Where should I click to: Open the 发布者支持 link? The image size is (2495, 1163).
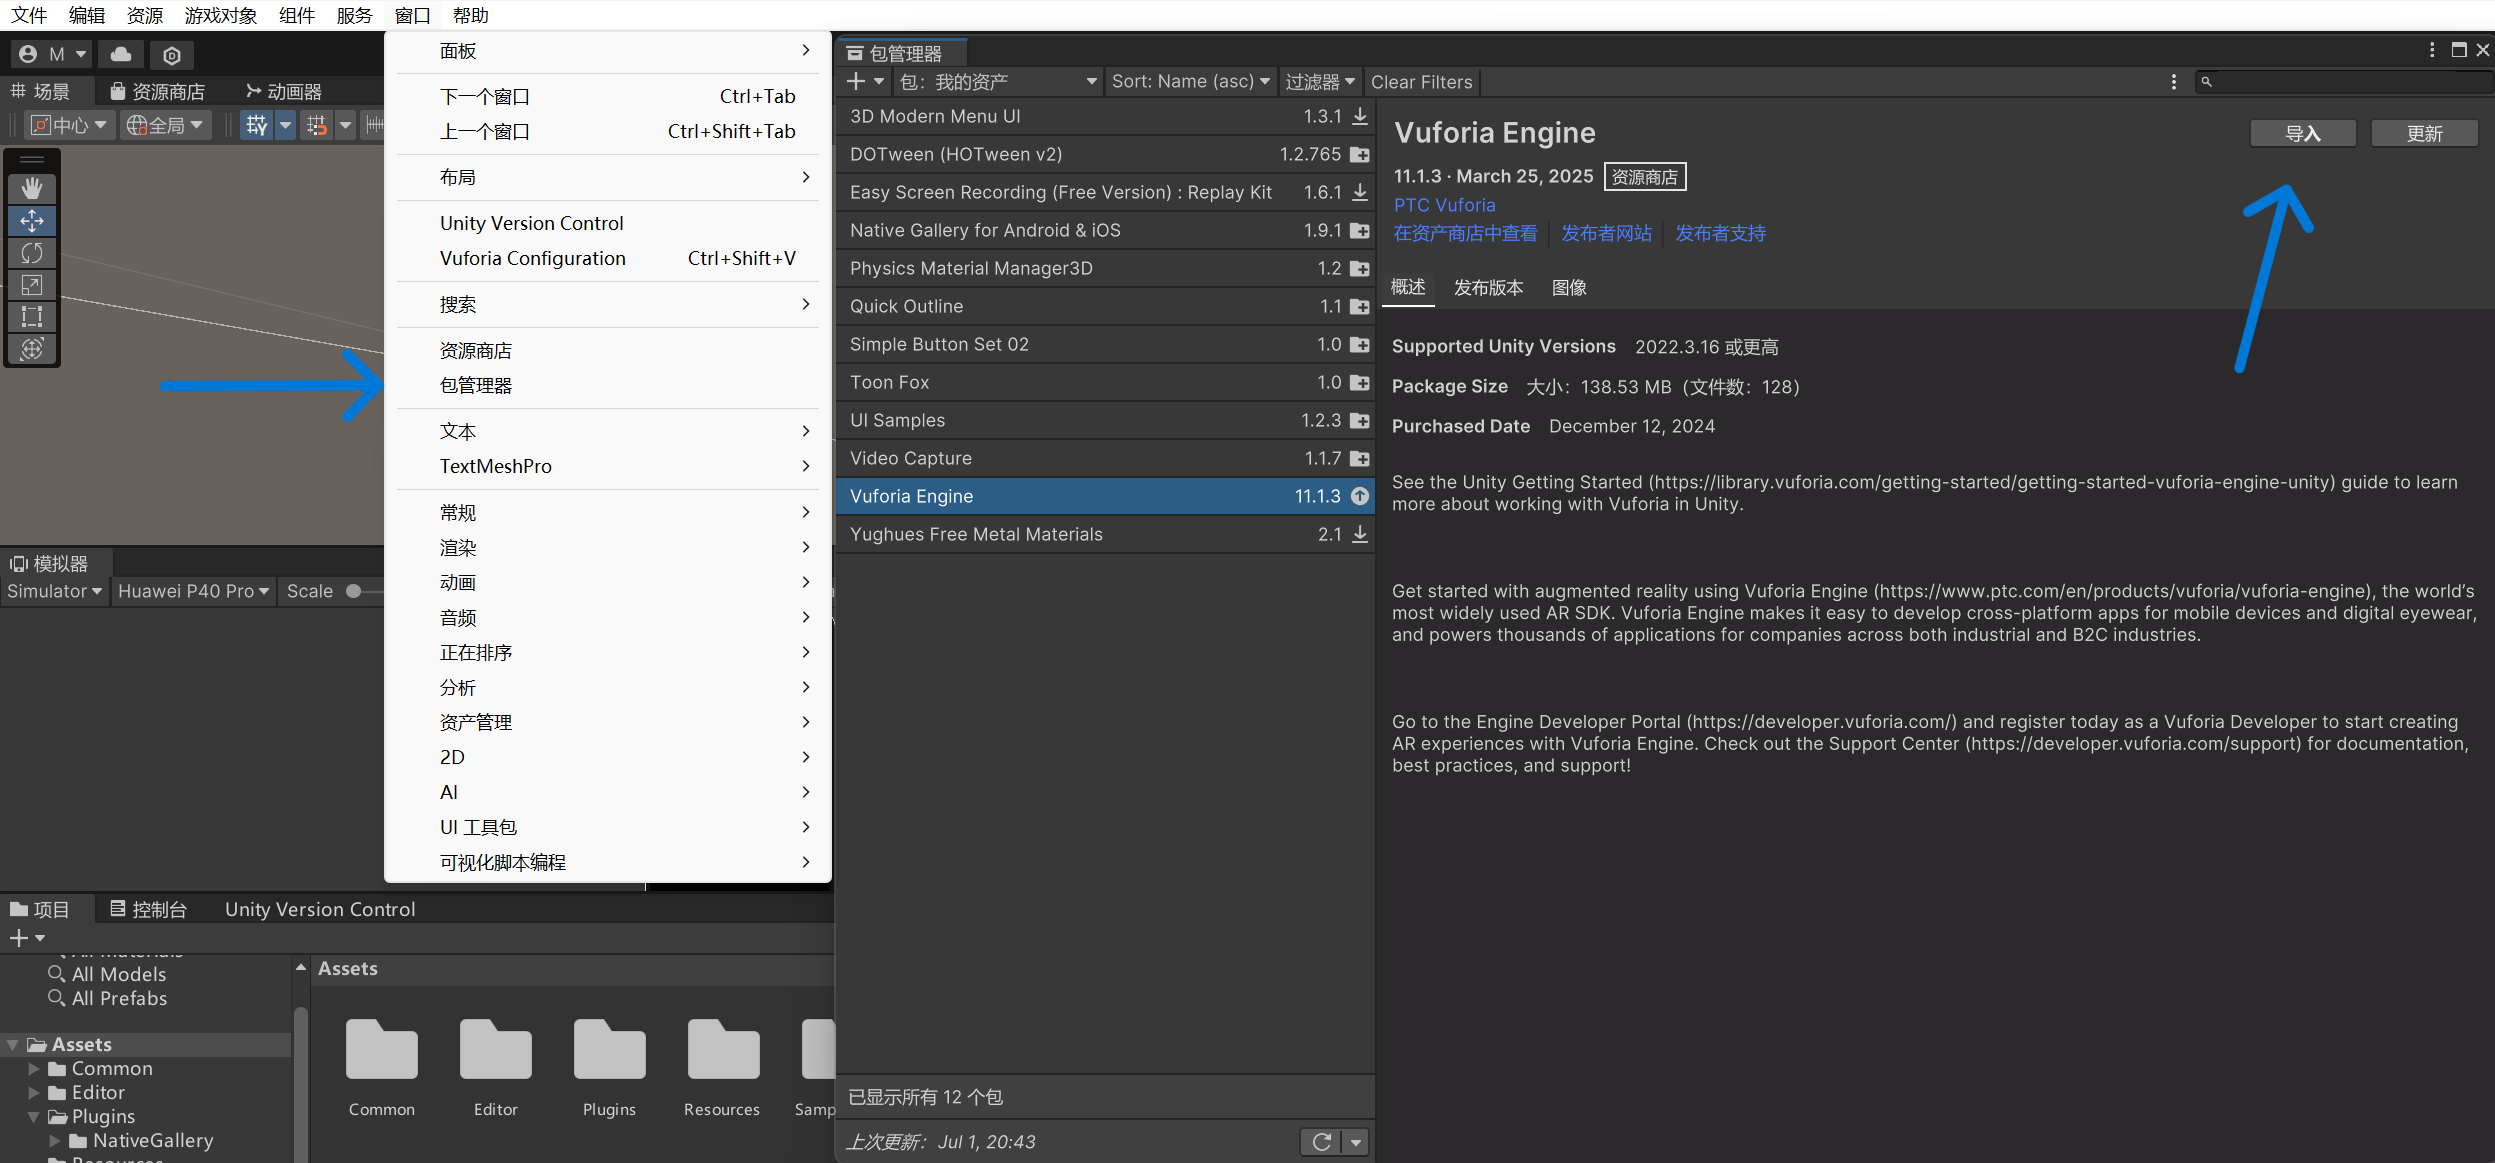[x=1720, y=233]
